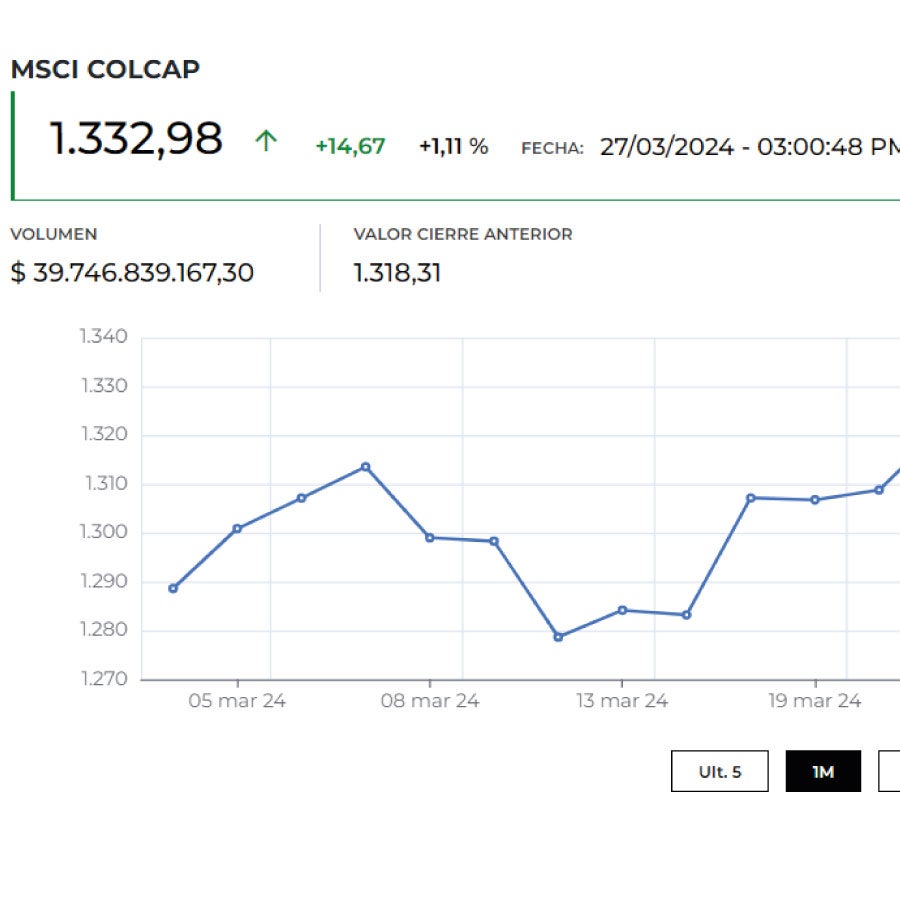Click the chart point above 19 mar 24

815,500
